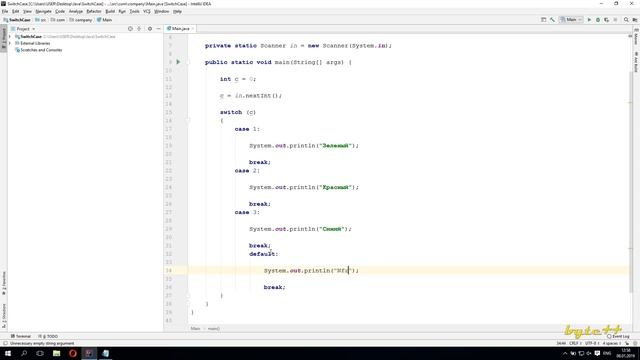Screen dimensions: 640x360
Task: Open the Run menu
Action: tap(122, 11)
